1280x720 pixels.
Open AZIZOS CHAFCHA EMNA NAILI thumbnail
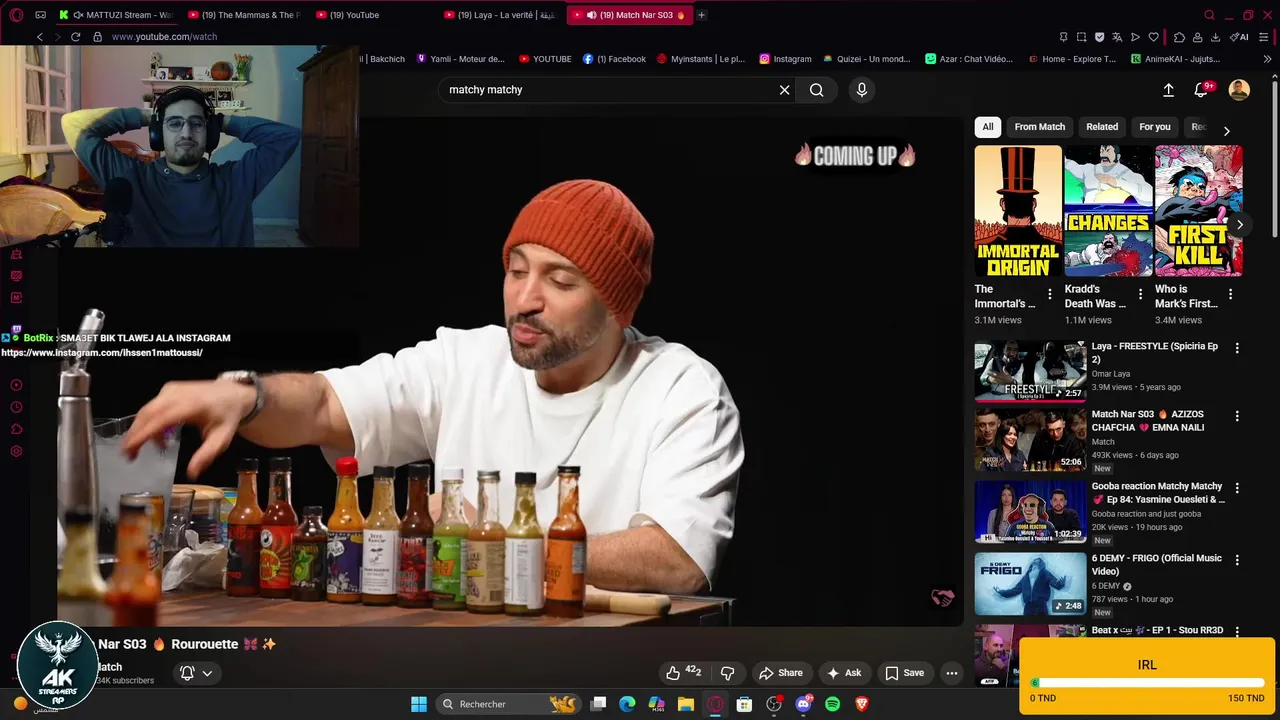click(1030, 439)
